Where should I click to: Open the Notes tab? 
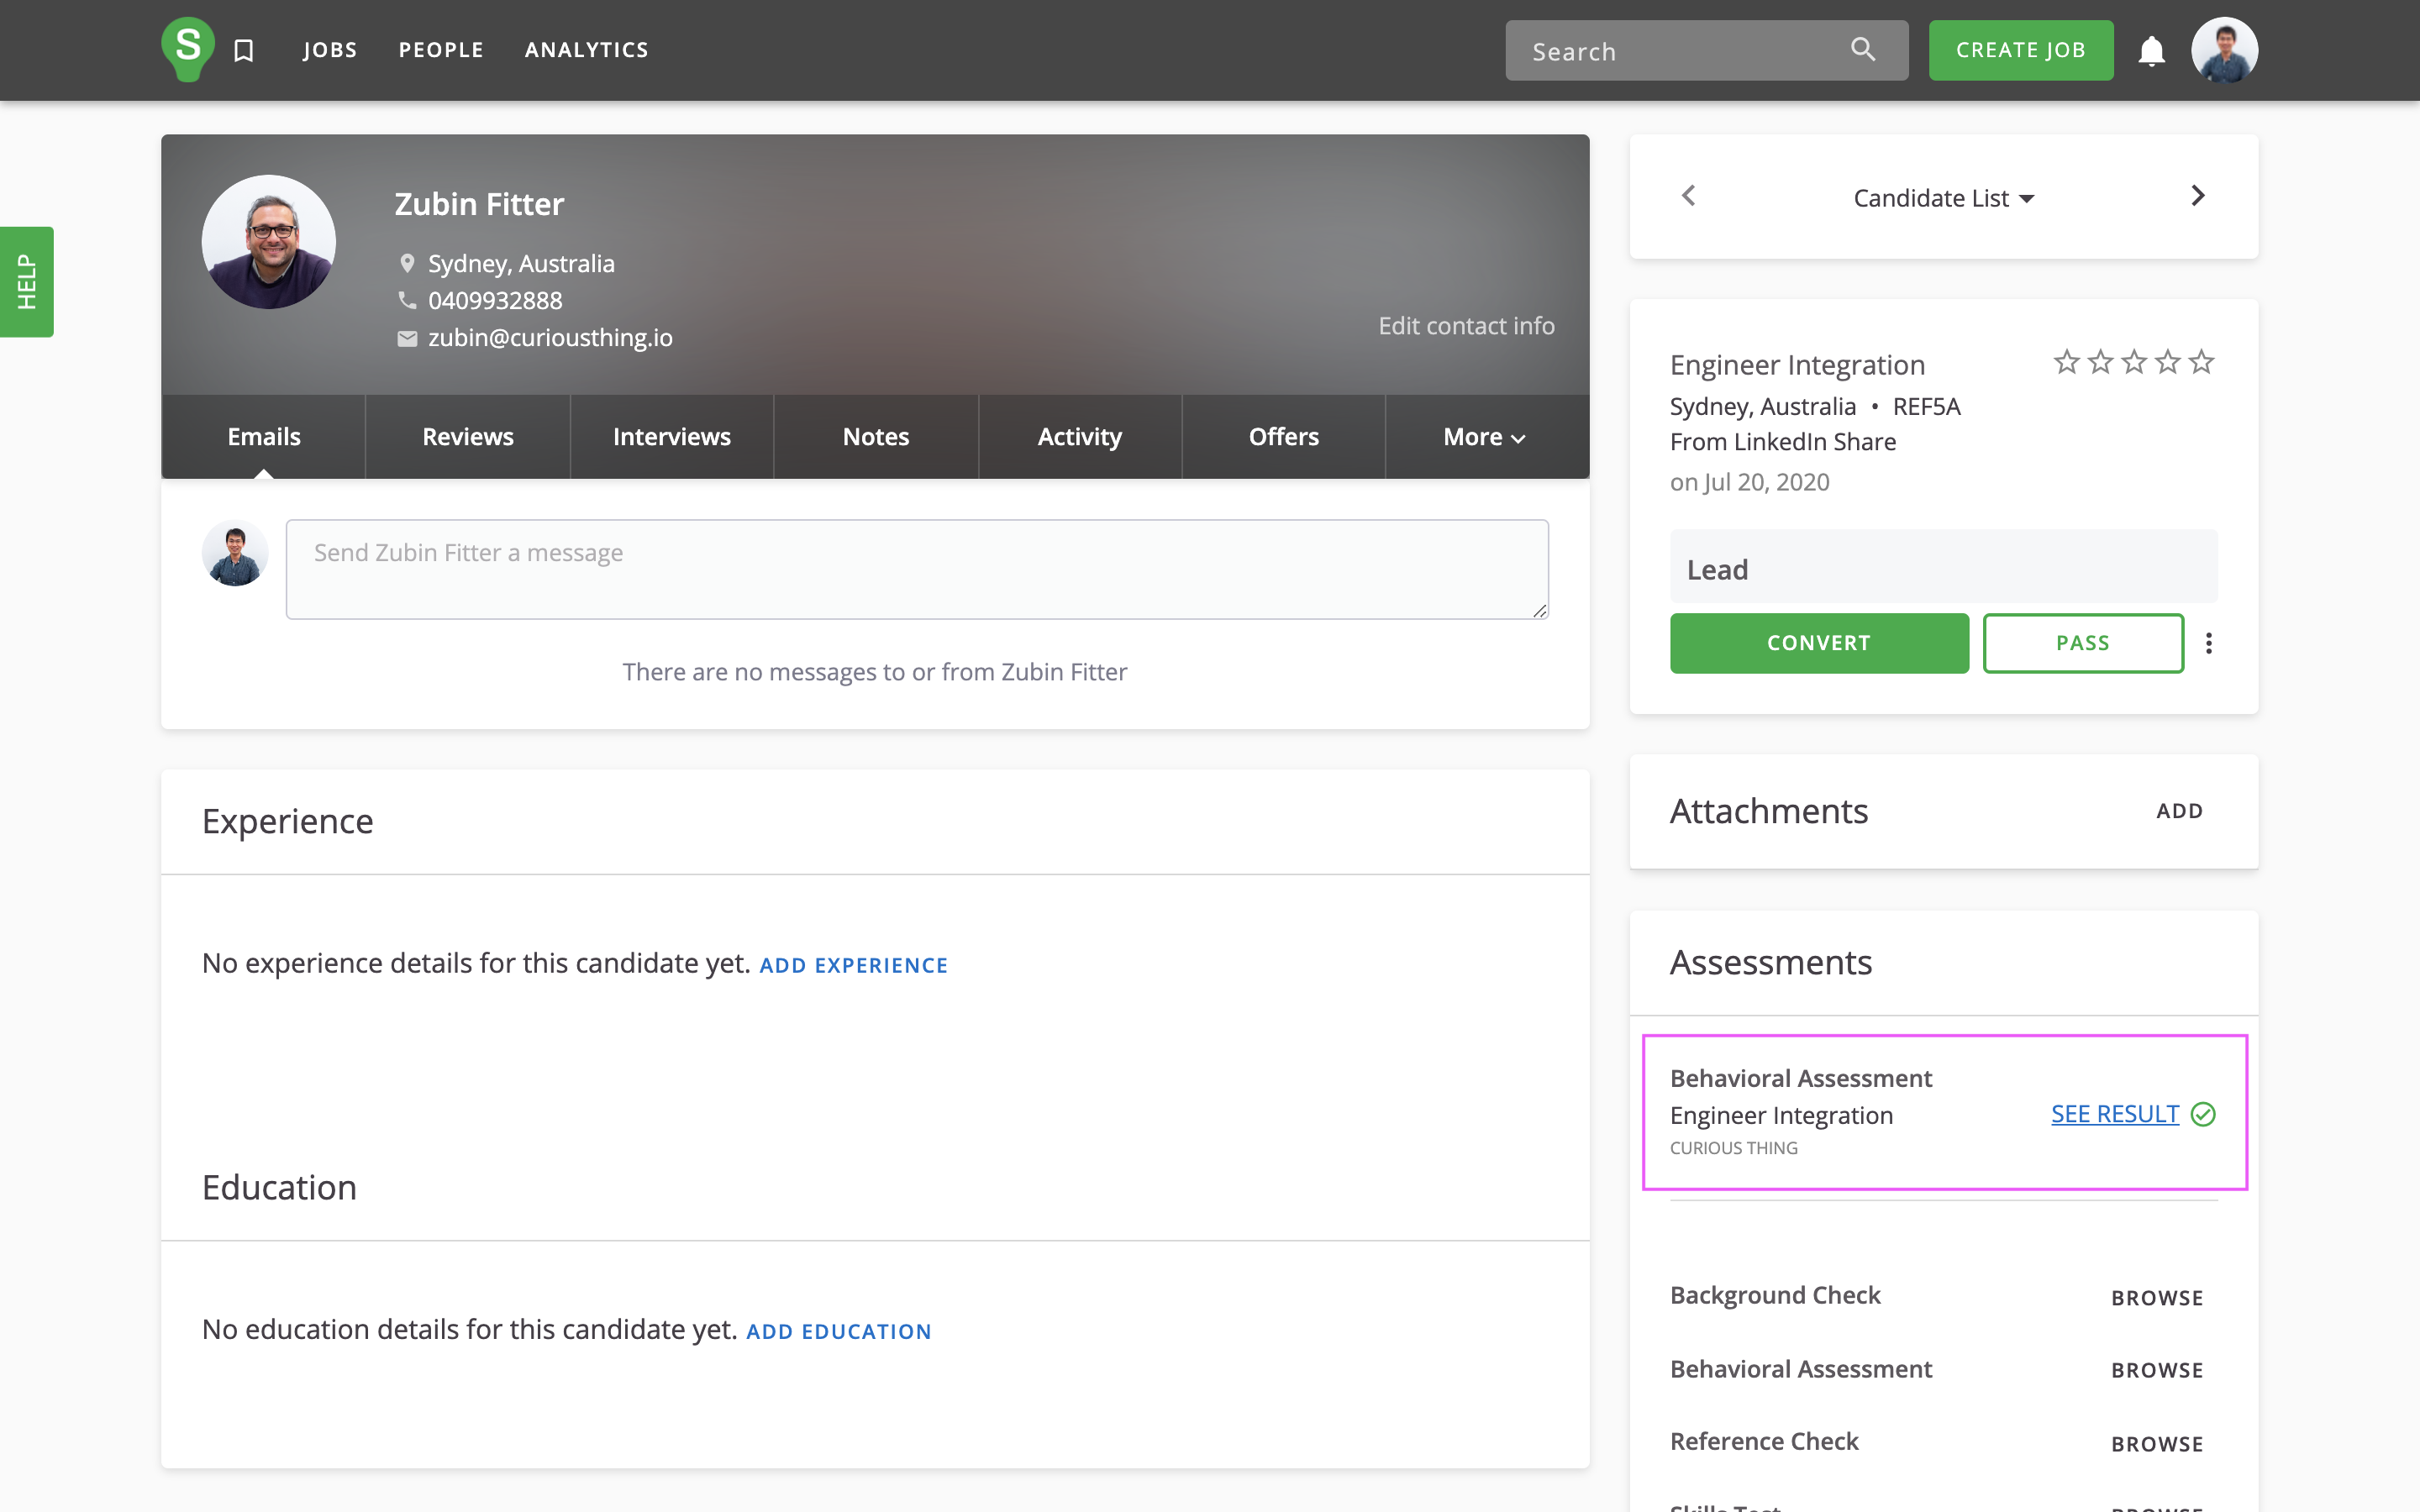pyautogui.click(x=875, y=437)
